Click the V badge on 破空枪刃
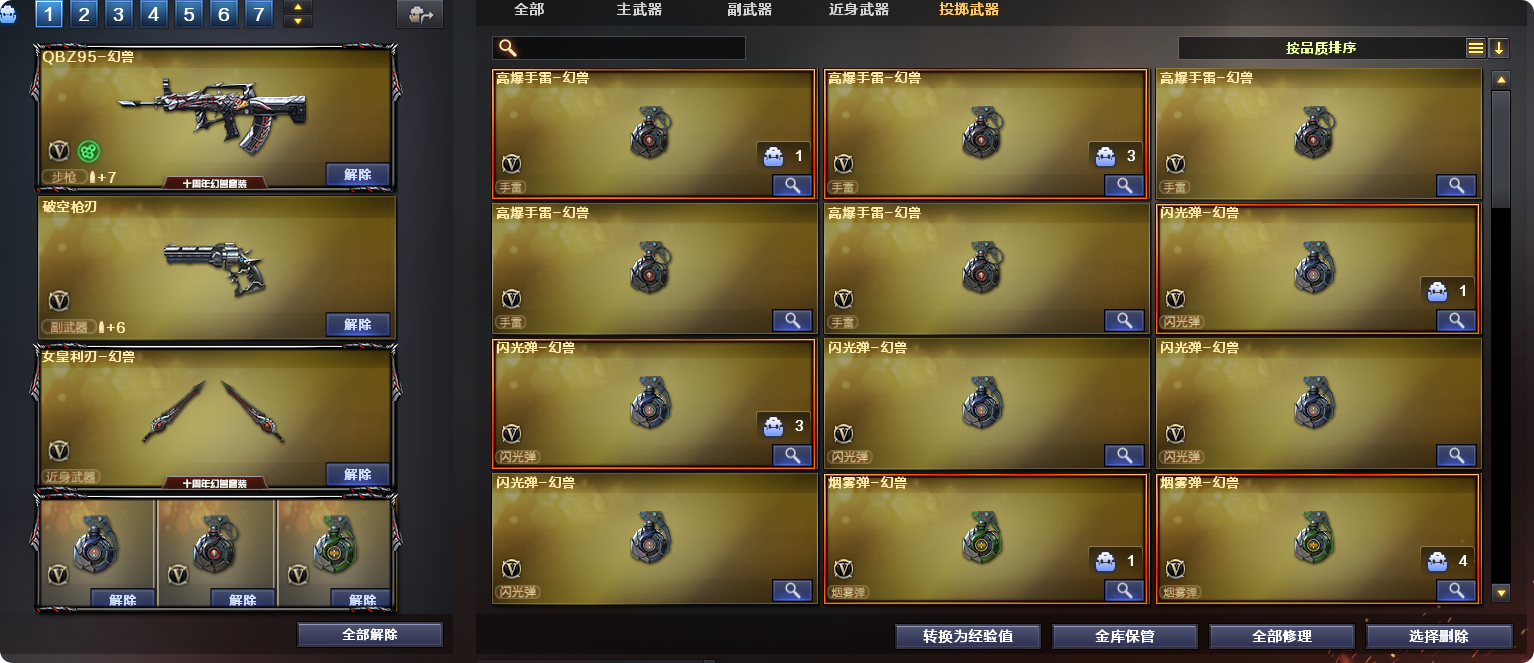Viewport: 1534px width, 663px height. click(x=60, y=300)
